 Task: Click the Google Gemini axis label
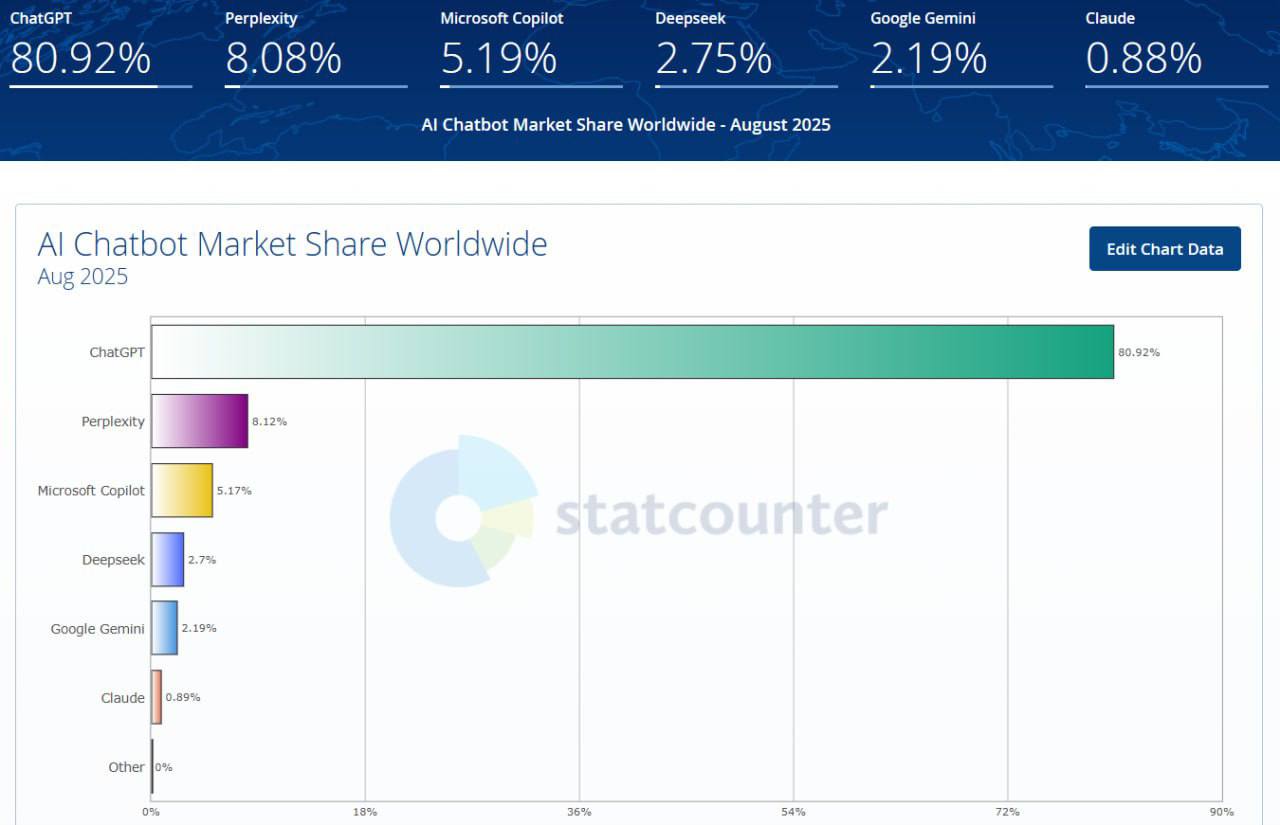click(97, 629)
